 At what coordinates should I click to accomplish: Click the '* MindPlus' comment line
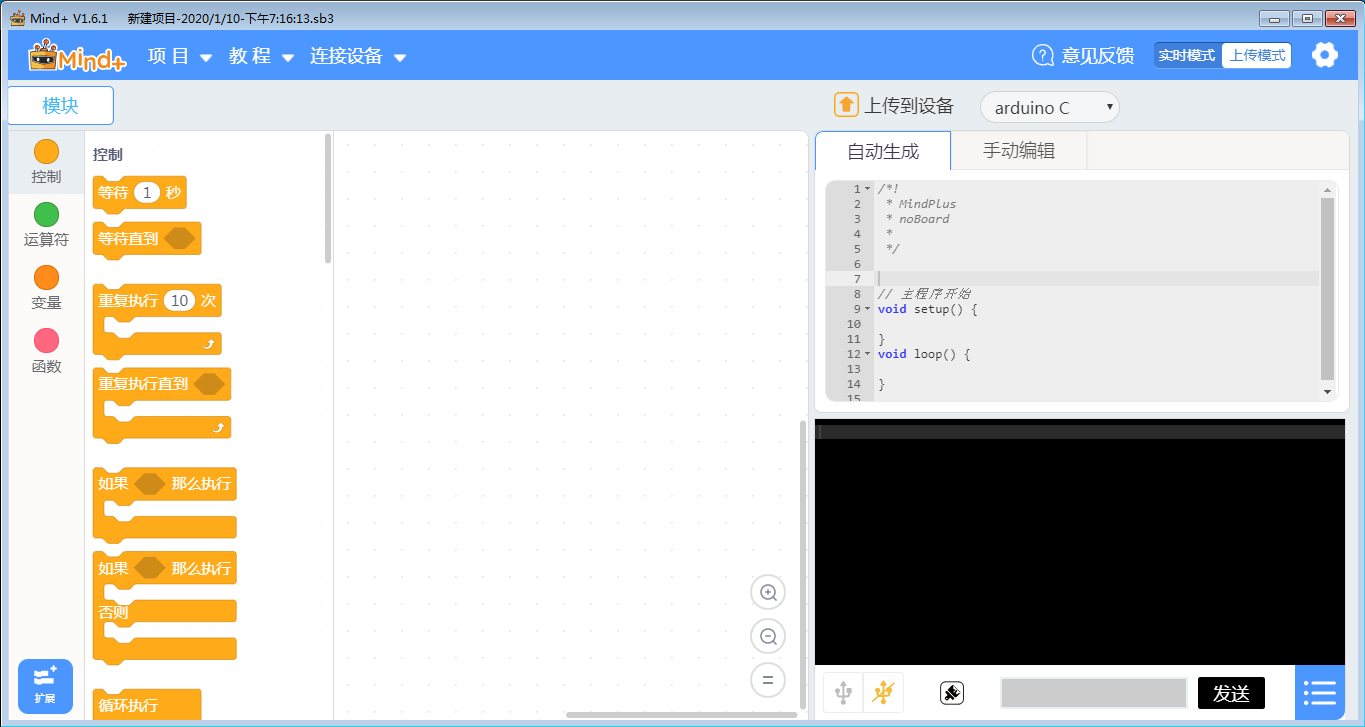921,204
